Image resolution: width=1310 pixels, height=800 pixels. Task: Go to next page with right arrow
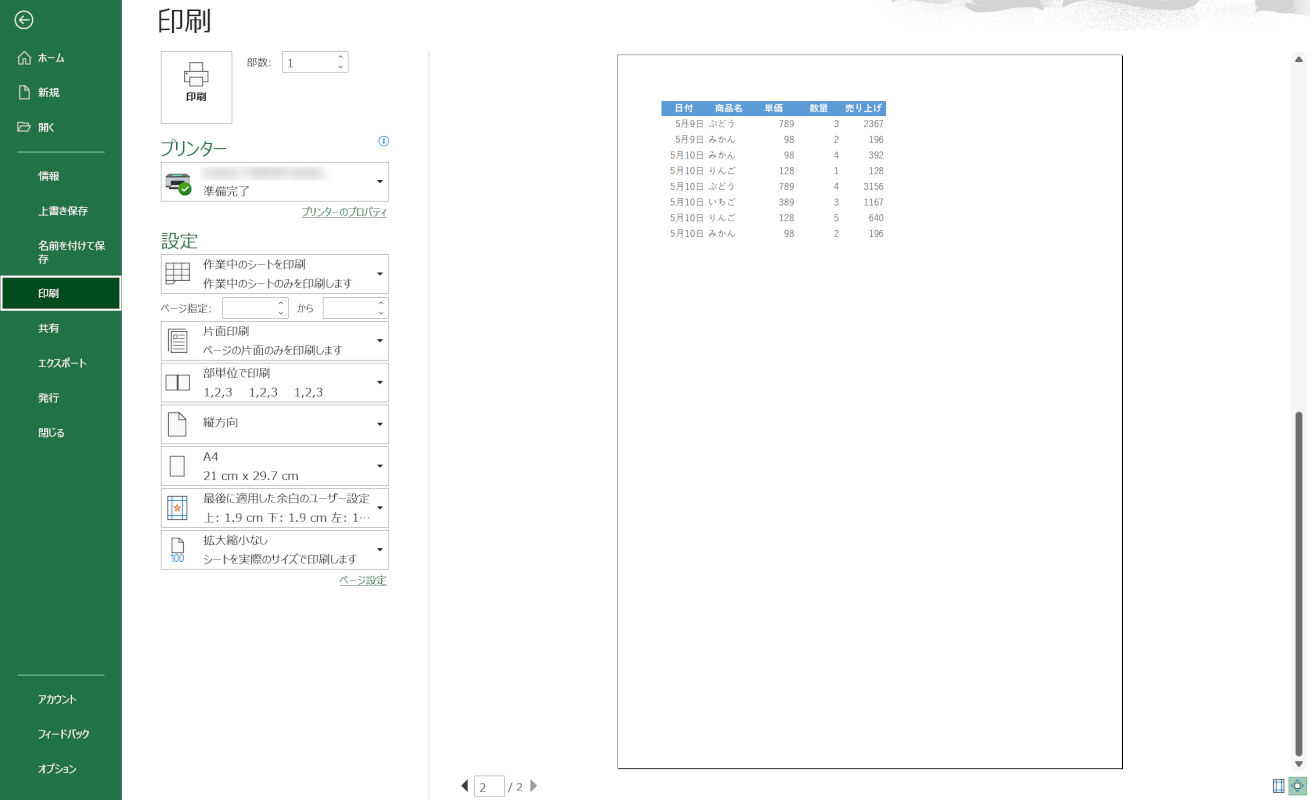[534, 786]
